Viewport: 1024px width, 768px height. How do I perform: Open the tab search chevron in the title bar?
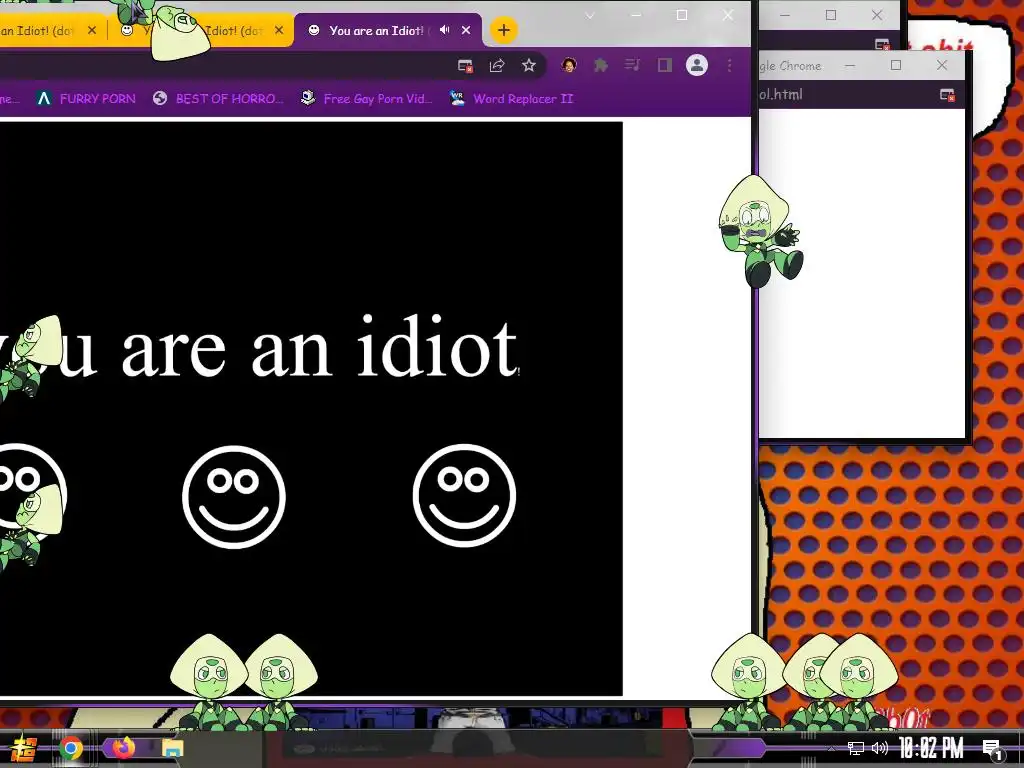click(590, 16)
